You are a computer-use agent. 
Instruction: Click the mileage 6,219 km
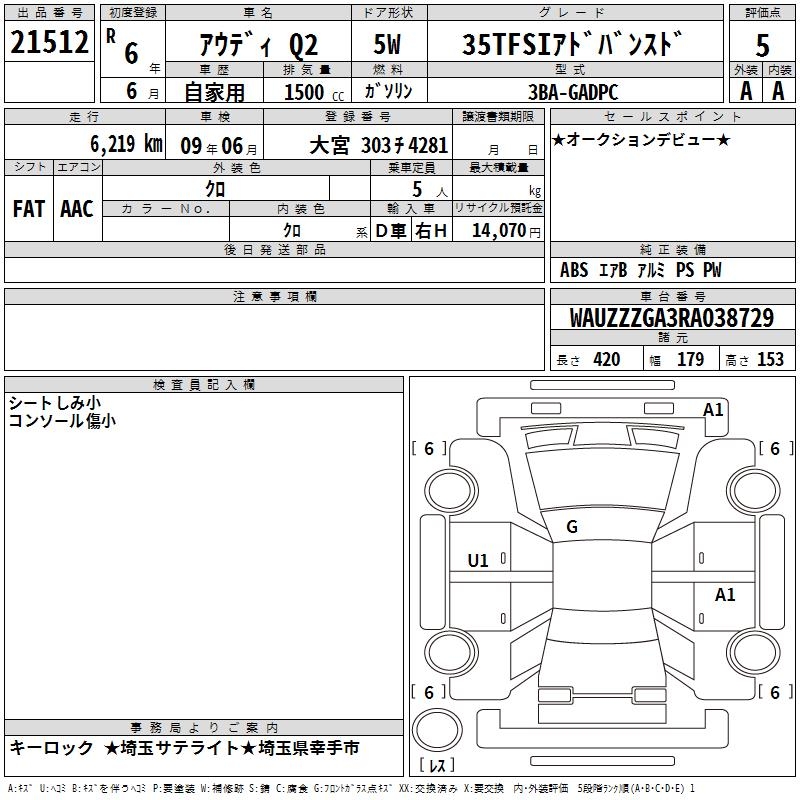click(x=127, y=144)
